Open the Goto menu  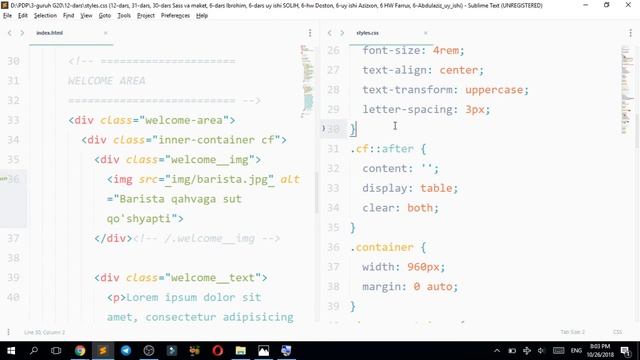pyautogui.click(x=105, y=16)
